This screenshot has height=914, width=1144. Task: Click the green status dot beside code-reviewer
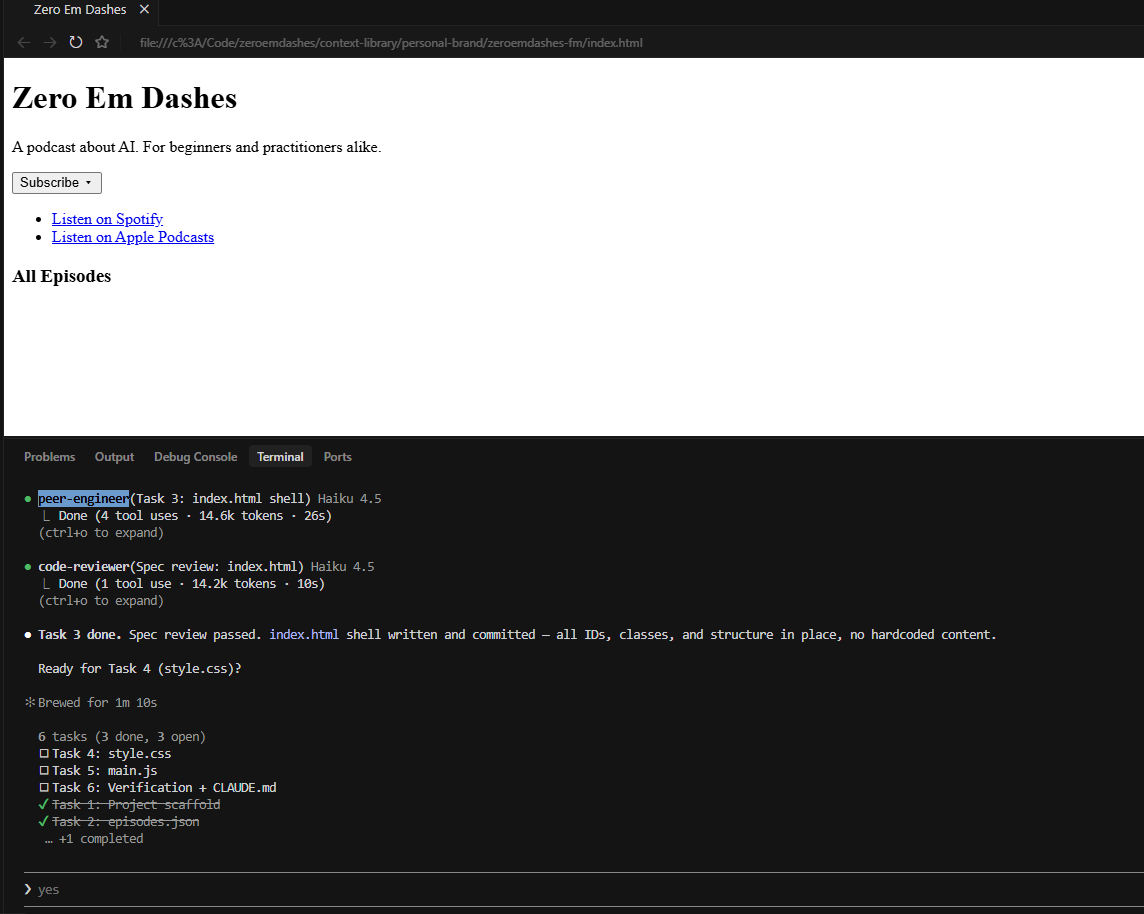[28, 567]
